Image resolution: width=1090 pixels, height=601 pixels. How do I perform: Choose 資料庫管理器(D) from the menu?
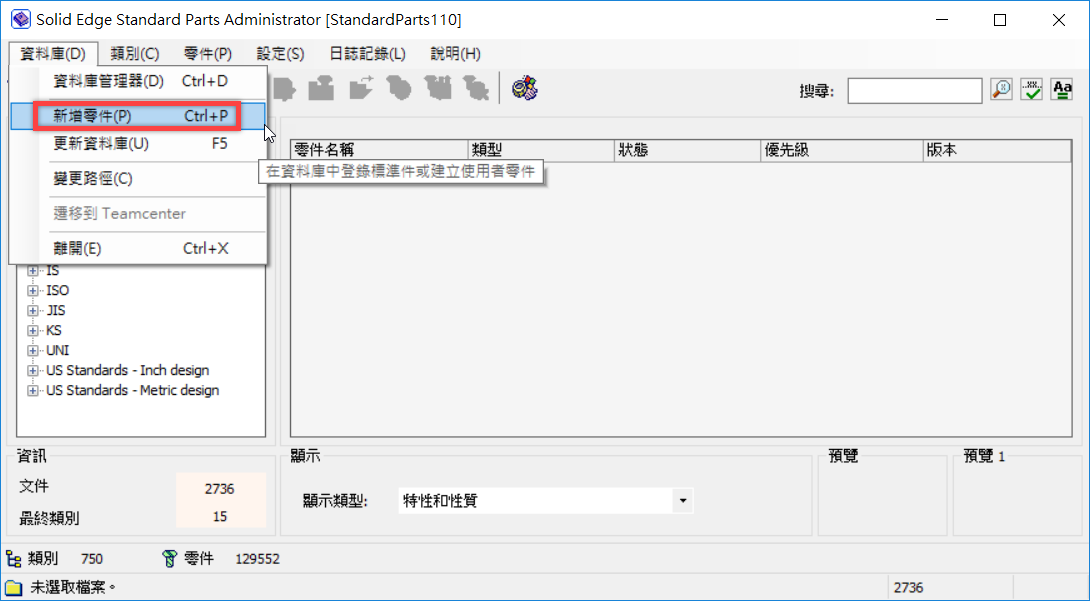[x=138, y=81]
